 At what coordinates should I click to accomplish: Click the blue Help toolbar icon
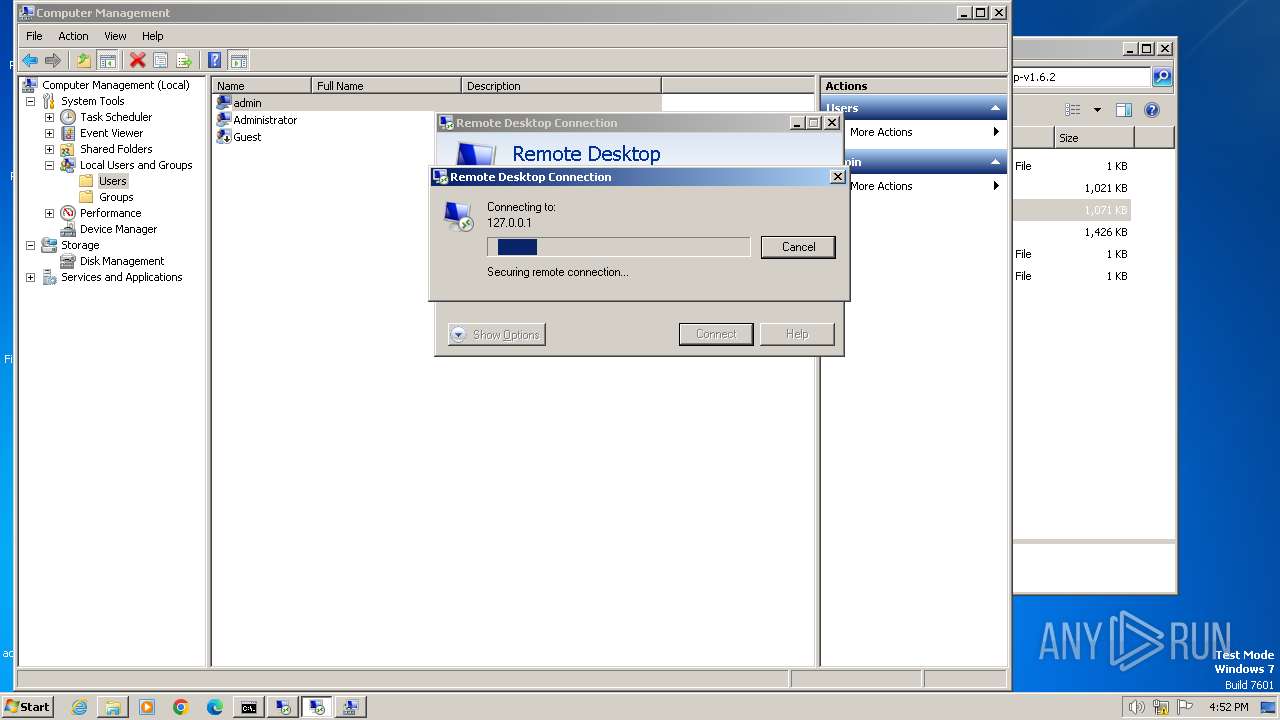(x=214, y=61)
